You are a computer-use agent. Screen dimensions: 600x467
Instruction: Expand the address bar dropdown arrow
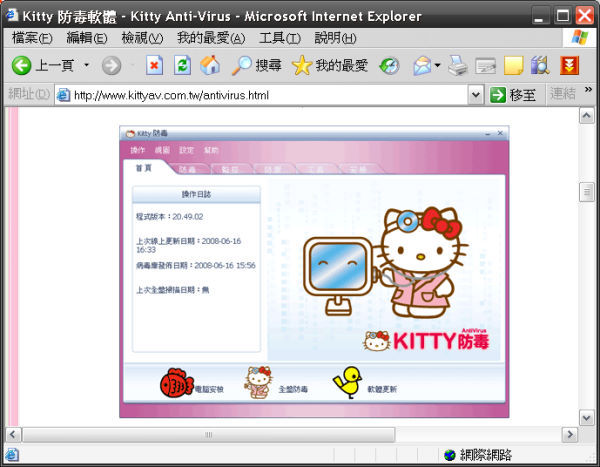tap(476, 95)
